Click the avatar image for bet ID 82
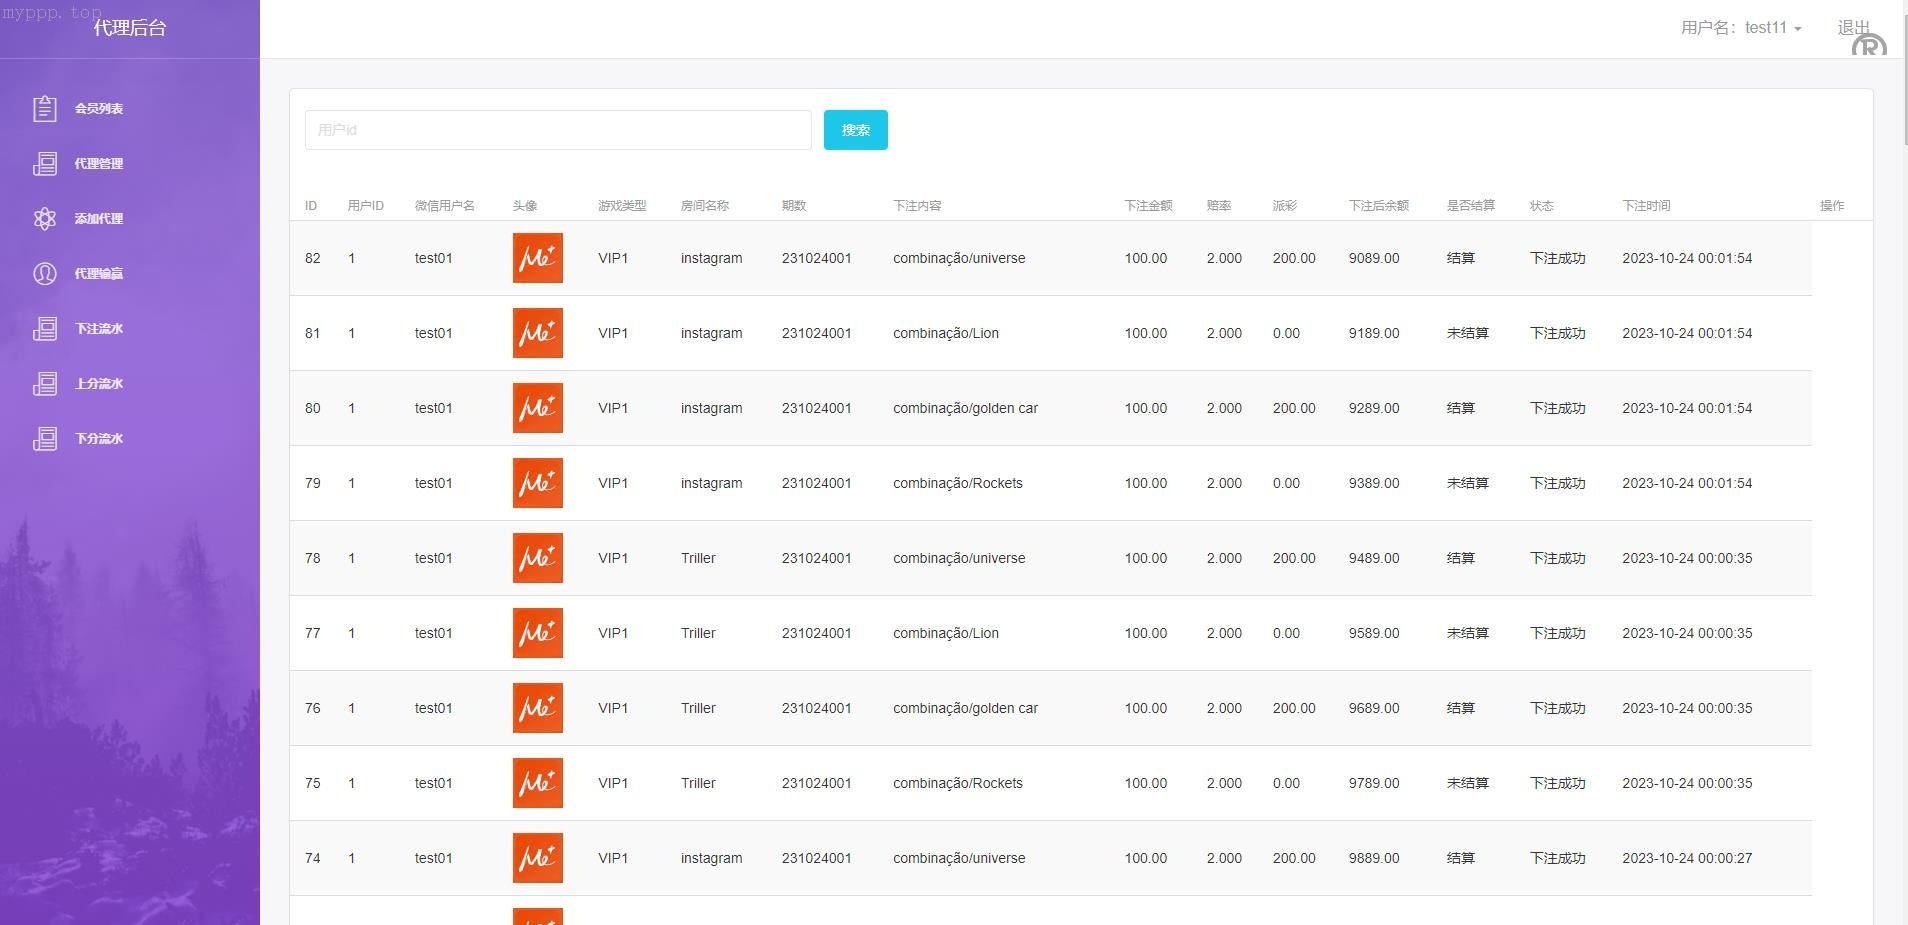 click(x=537, y=258)
